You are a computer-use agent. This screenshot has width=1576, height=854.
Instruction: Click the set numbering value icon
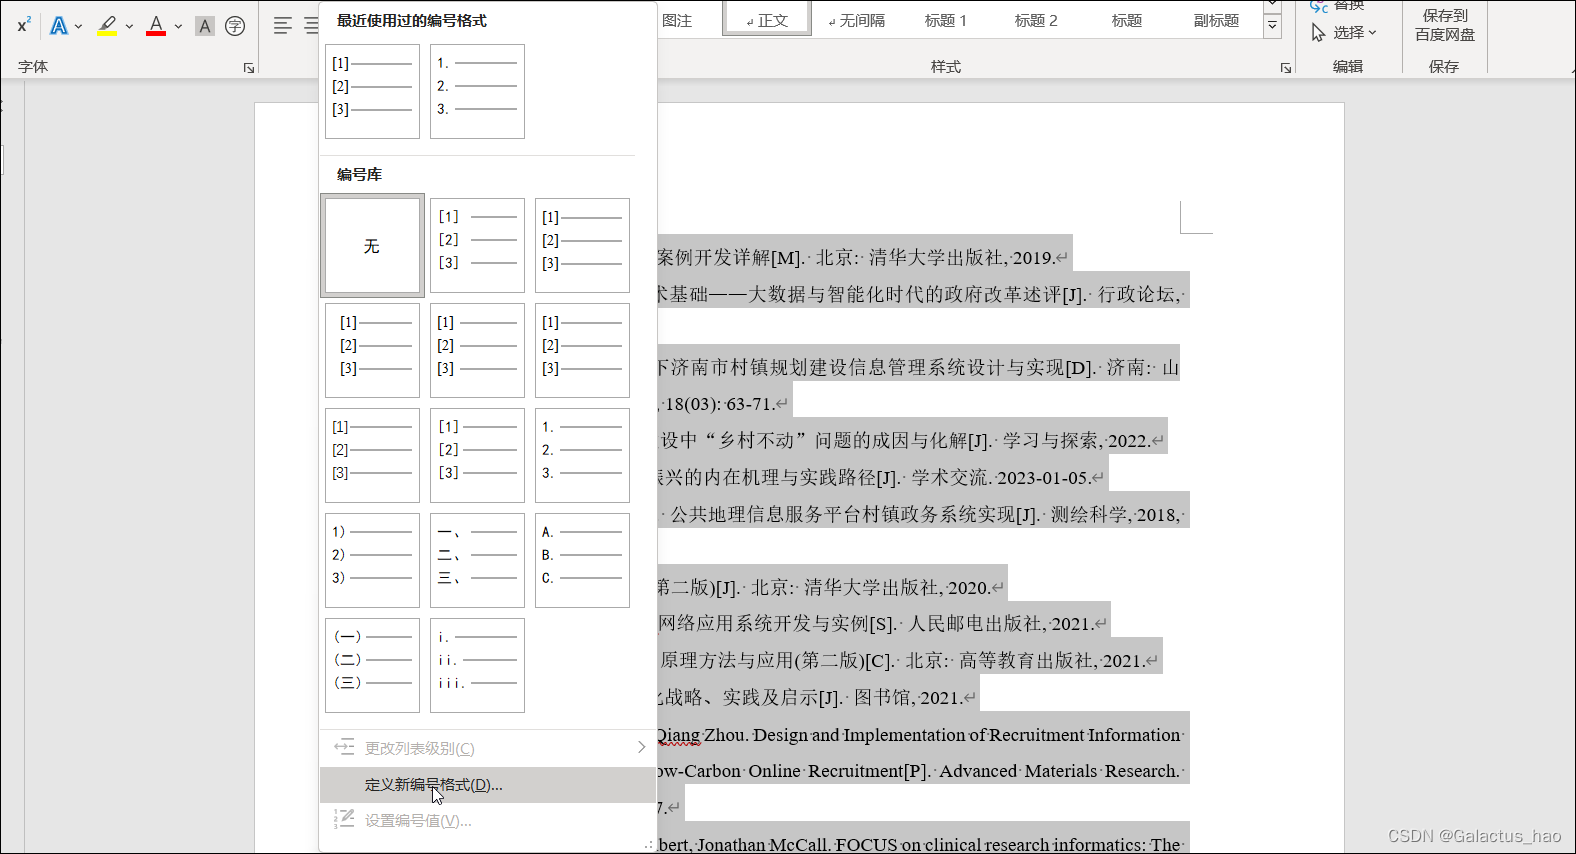pos(344,820)
